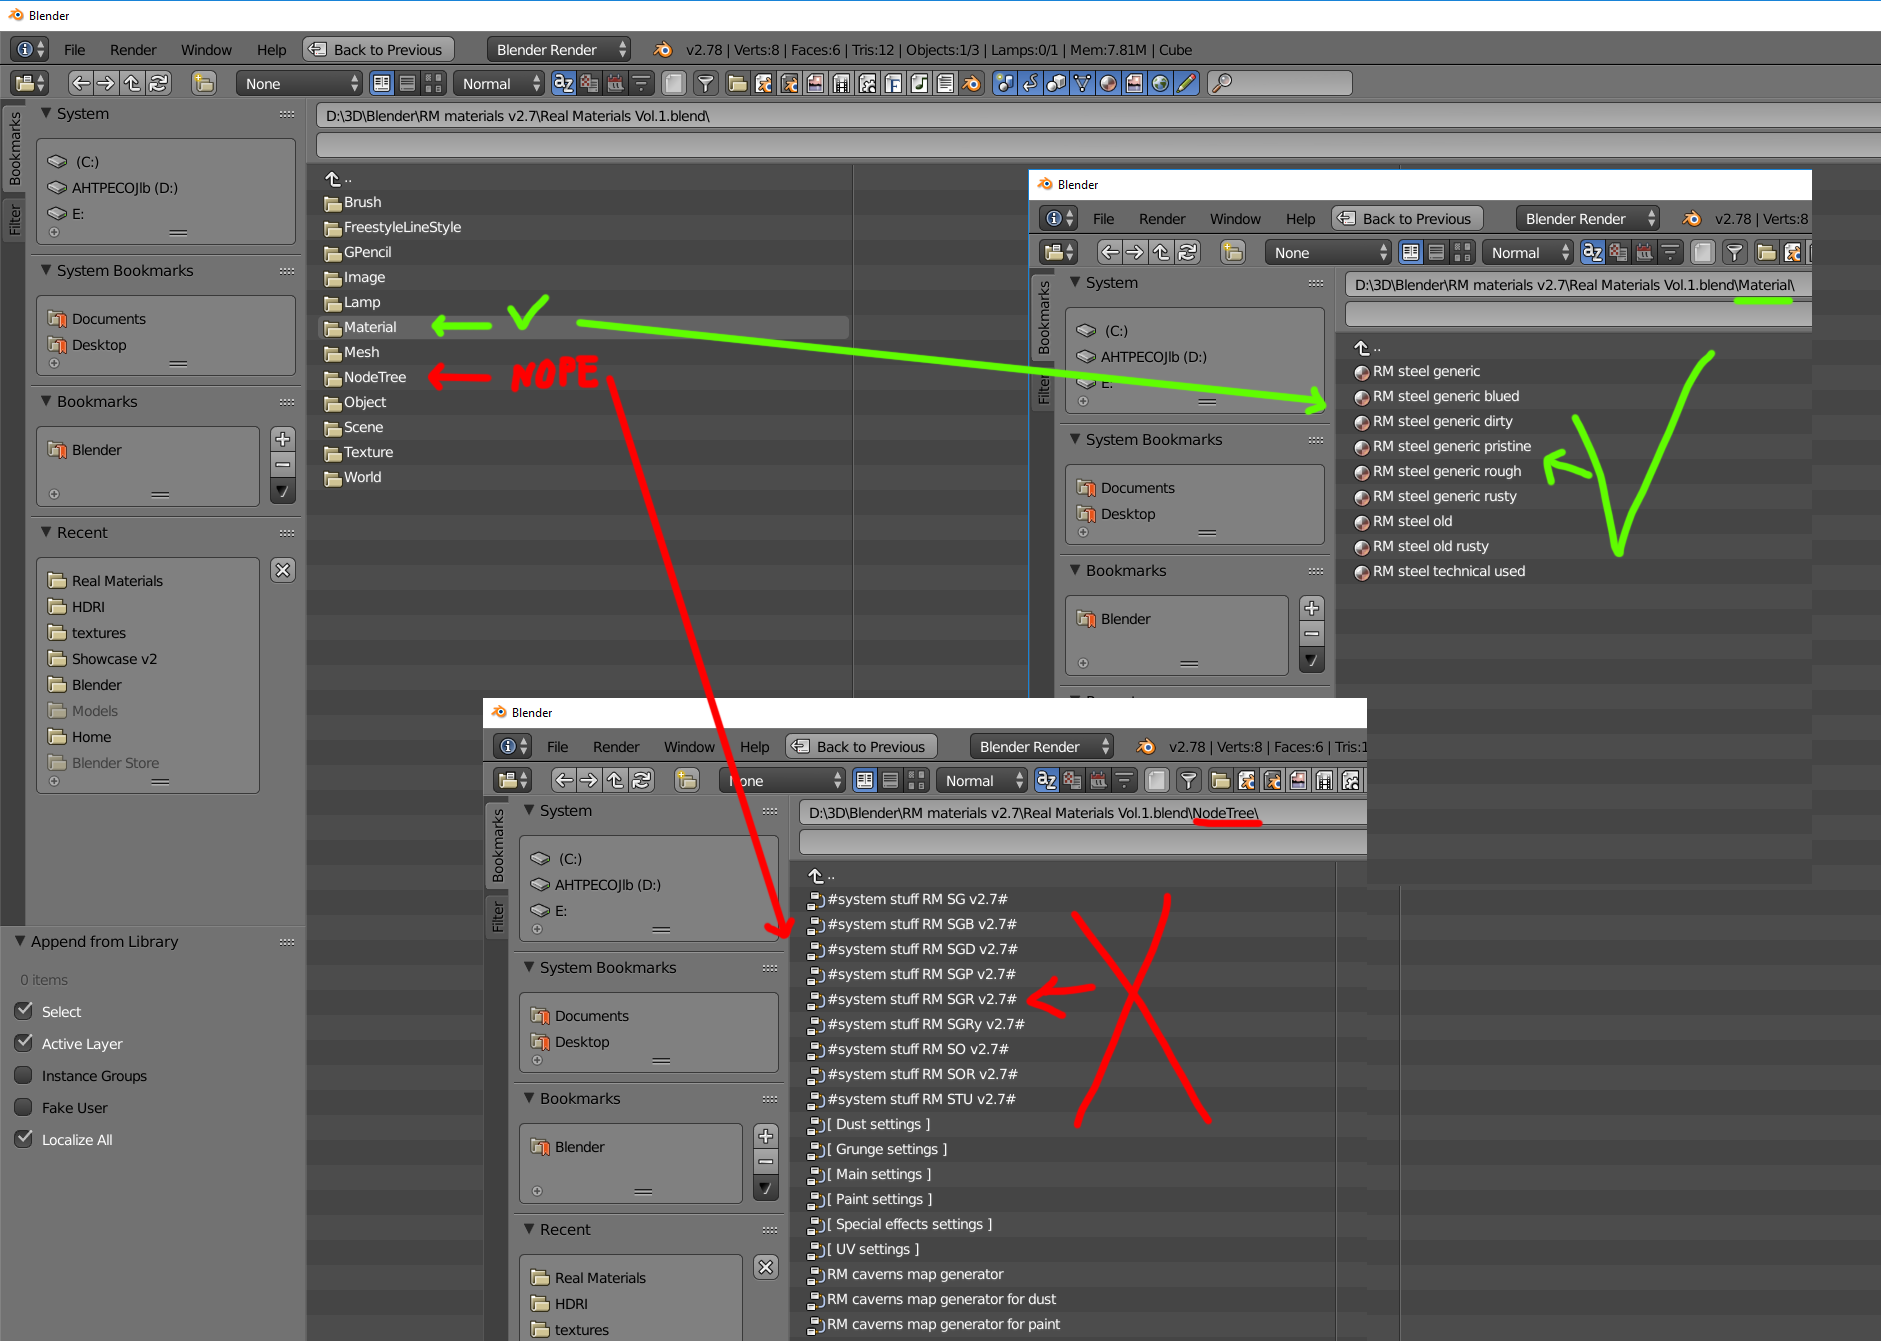
Task: Toggle the grease pencil filter icon
Action: [x=1186, y=84]
